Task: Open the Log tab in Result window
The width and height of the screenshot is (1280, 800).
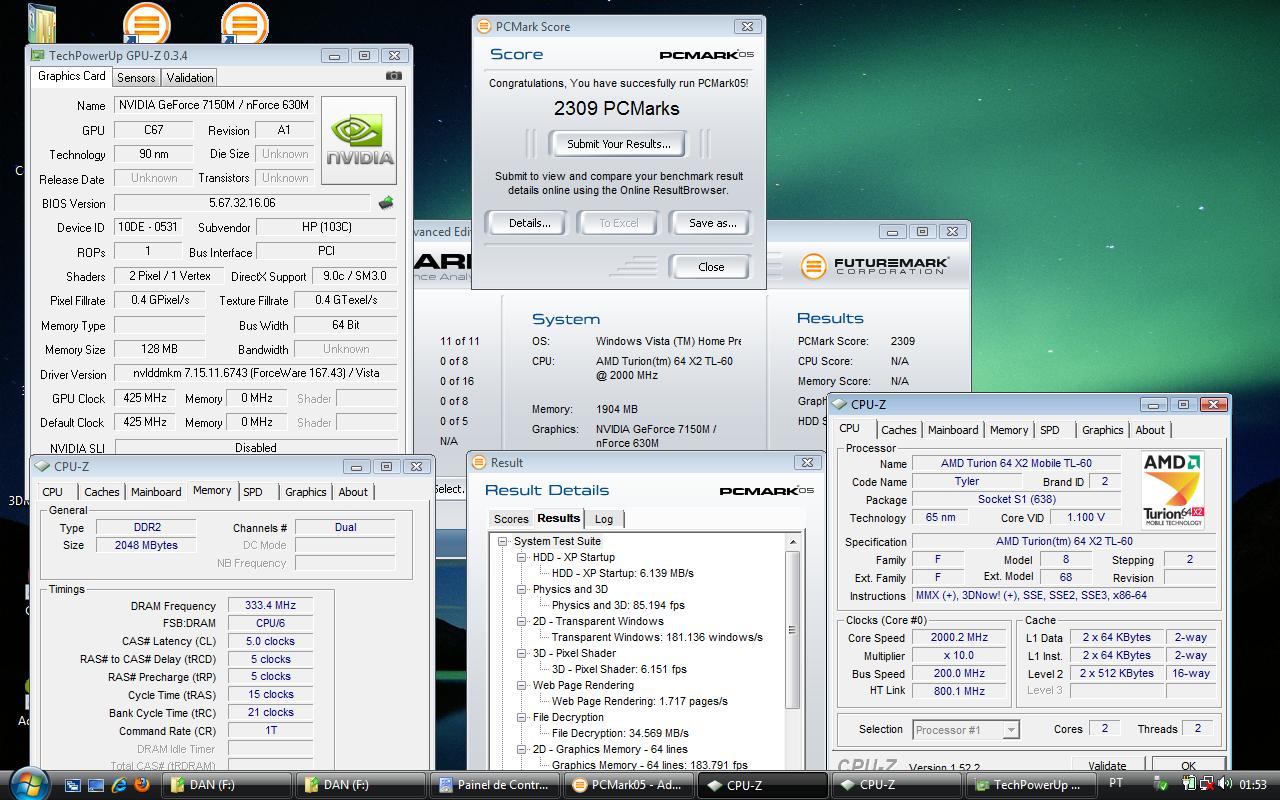Action: [604, 519]
